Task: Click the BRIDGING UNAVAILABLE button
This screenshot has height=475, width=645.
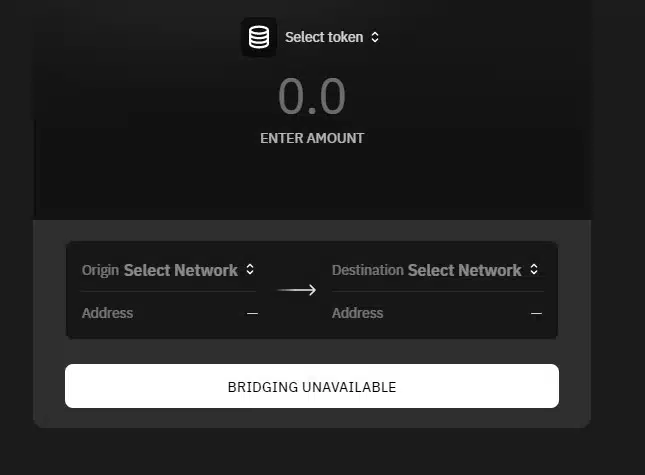Action: [x=312, y=386]
